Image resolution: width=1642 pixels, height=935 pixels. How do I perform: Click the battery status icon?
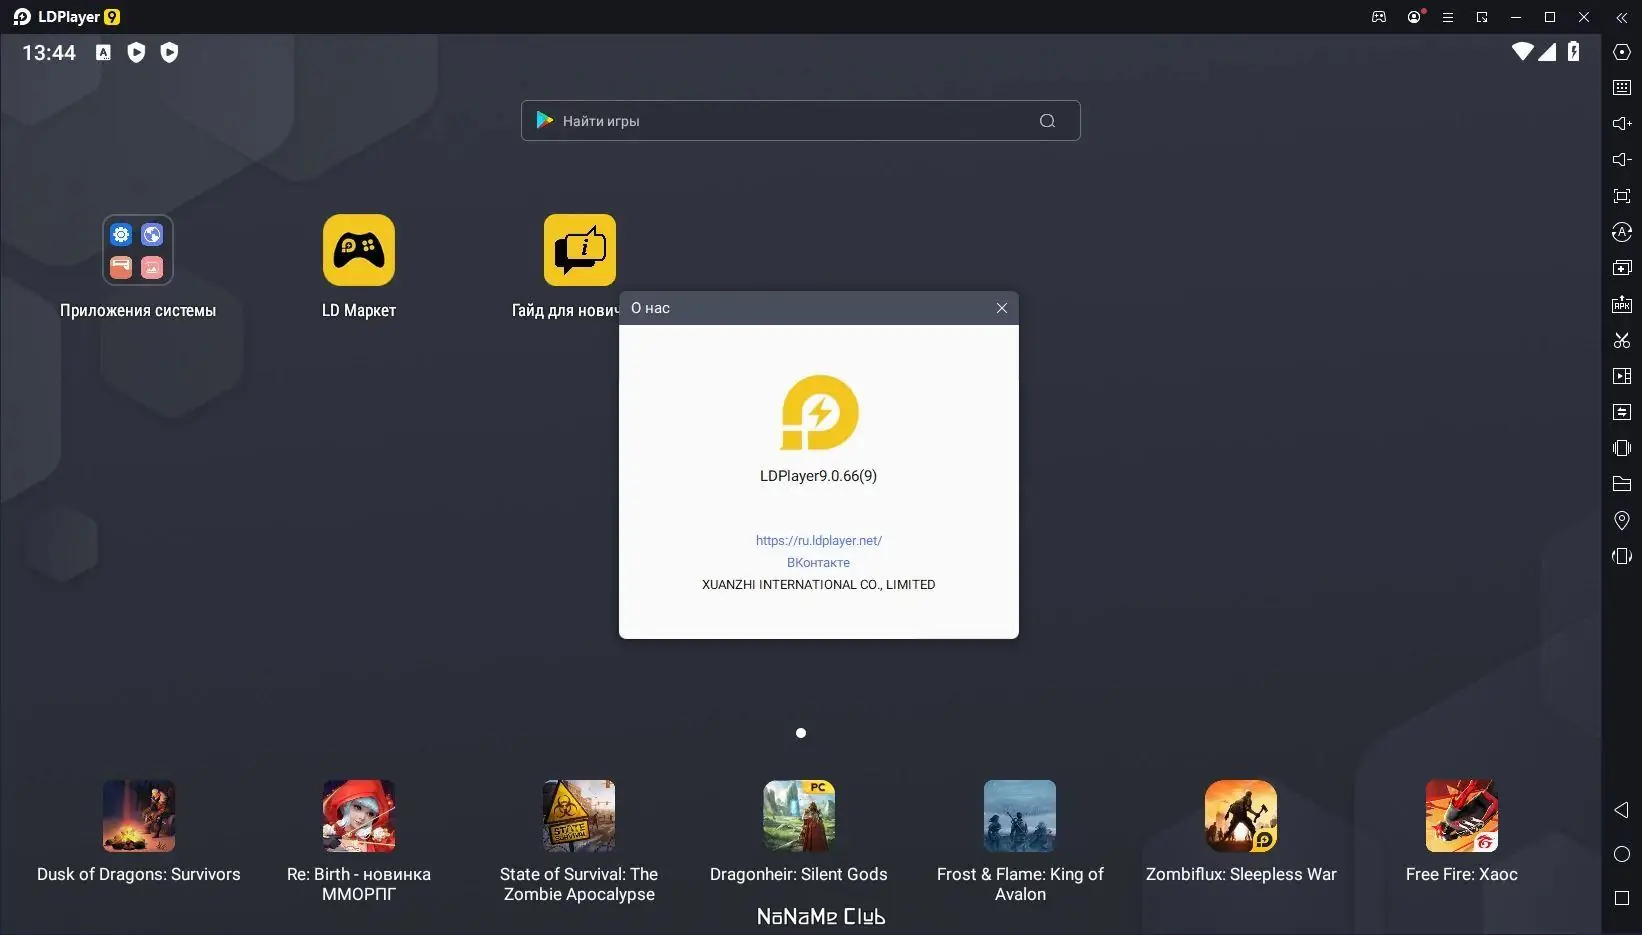point(1574,51)
